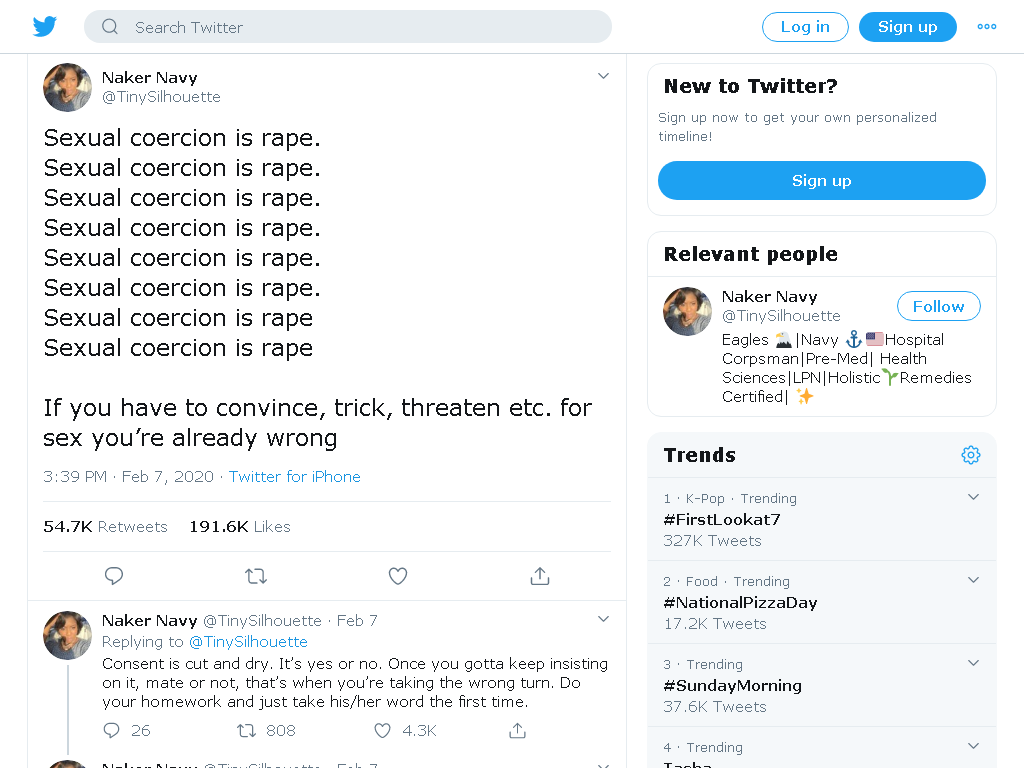This screenshot has height=768, width=1024.
Task: Open the Twitter for iPhone link
Action: [295, 477]
